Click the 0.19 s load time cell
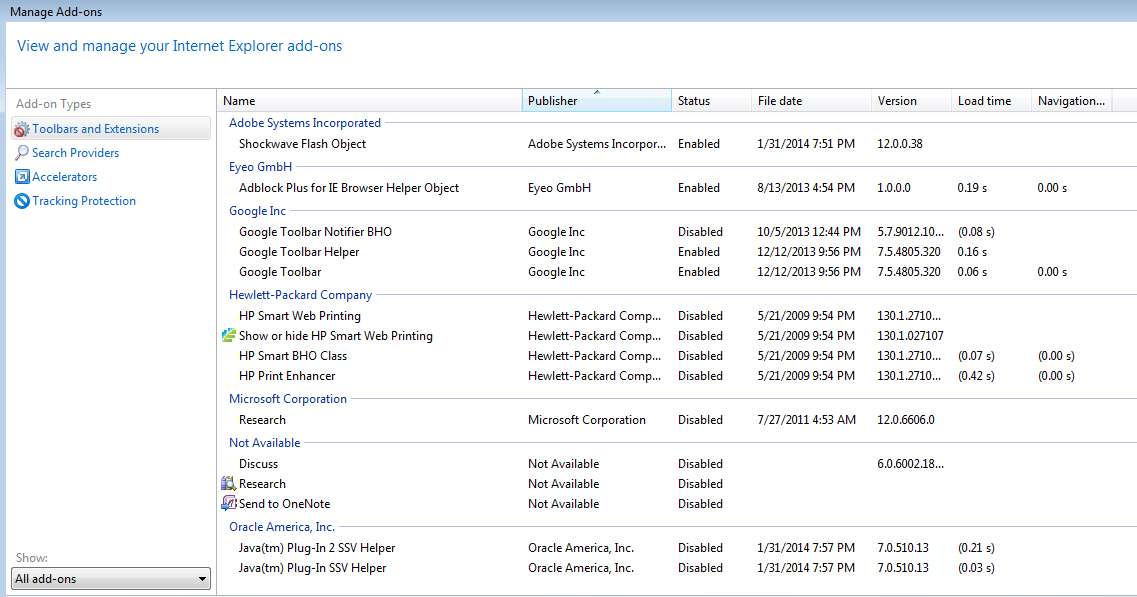 (972, 188)
